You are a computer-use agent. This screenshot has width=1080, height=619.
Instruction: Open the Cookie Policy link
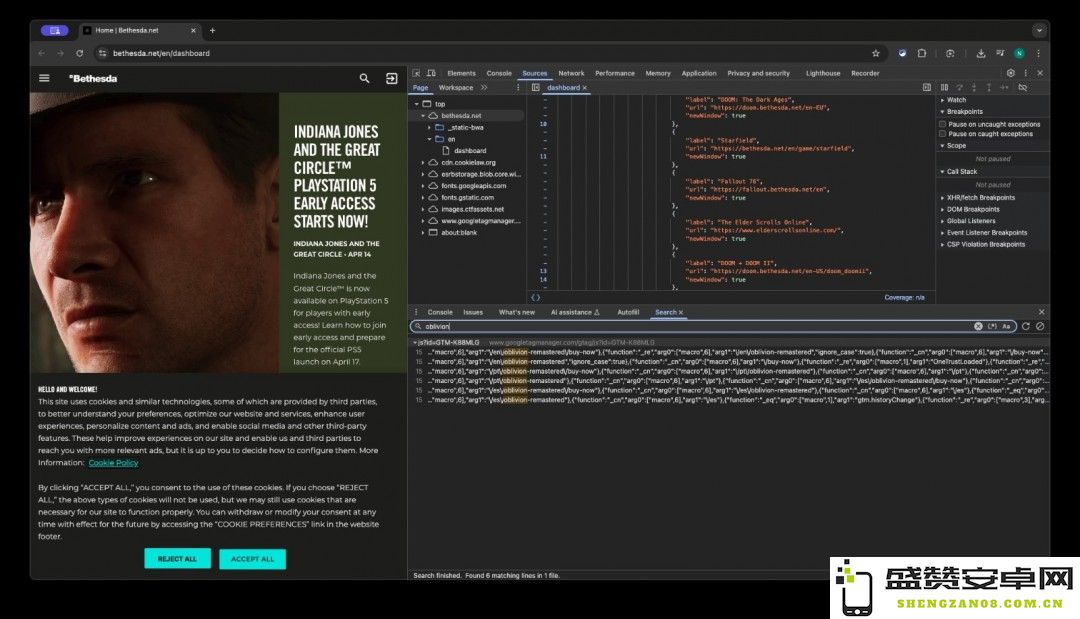click(114, 463)
